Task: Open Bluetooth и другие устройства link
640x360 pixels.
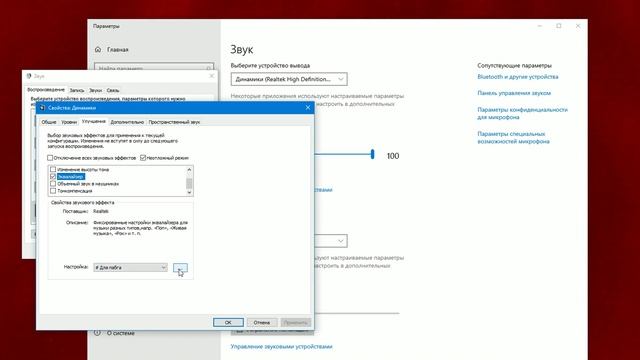Action: click(x=518, y=77)
